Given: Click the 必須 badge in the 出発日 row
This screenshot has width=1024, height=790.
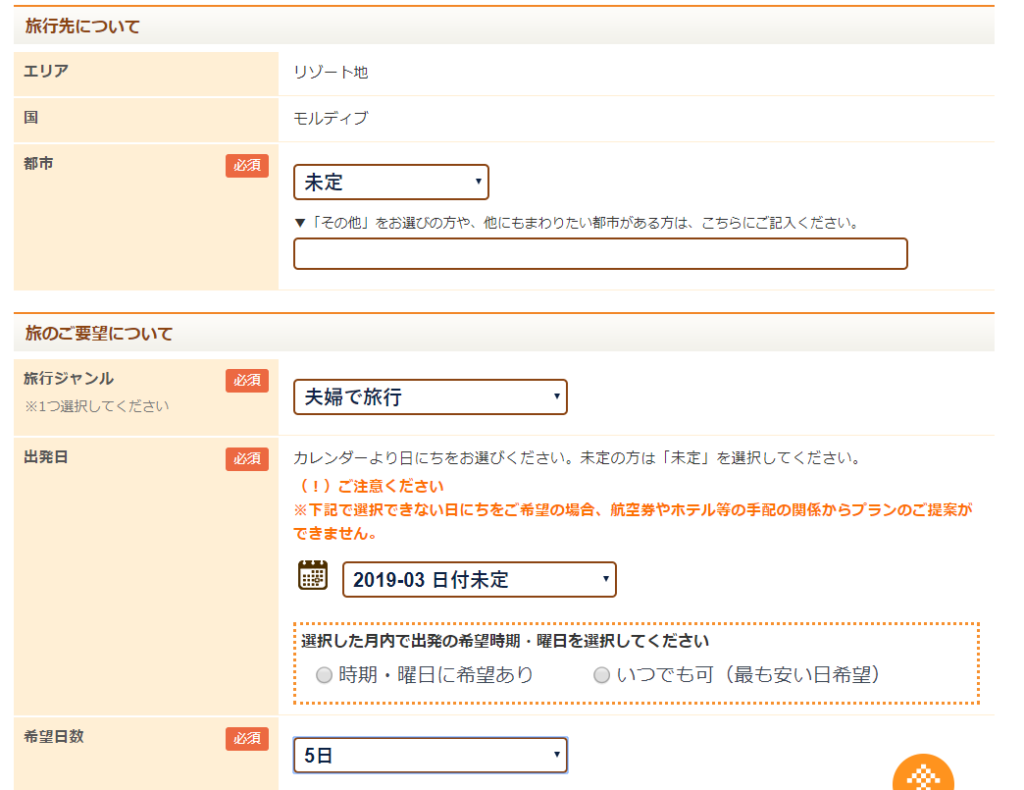Looking at the screenshot, I should pos(247,459).
